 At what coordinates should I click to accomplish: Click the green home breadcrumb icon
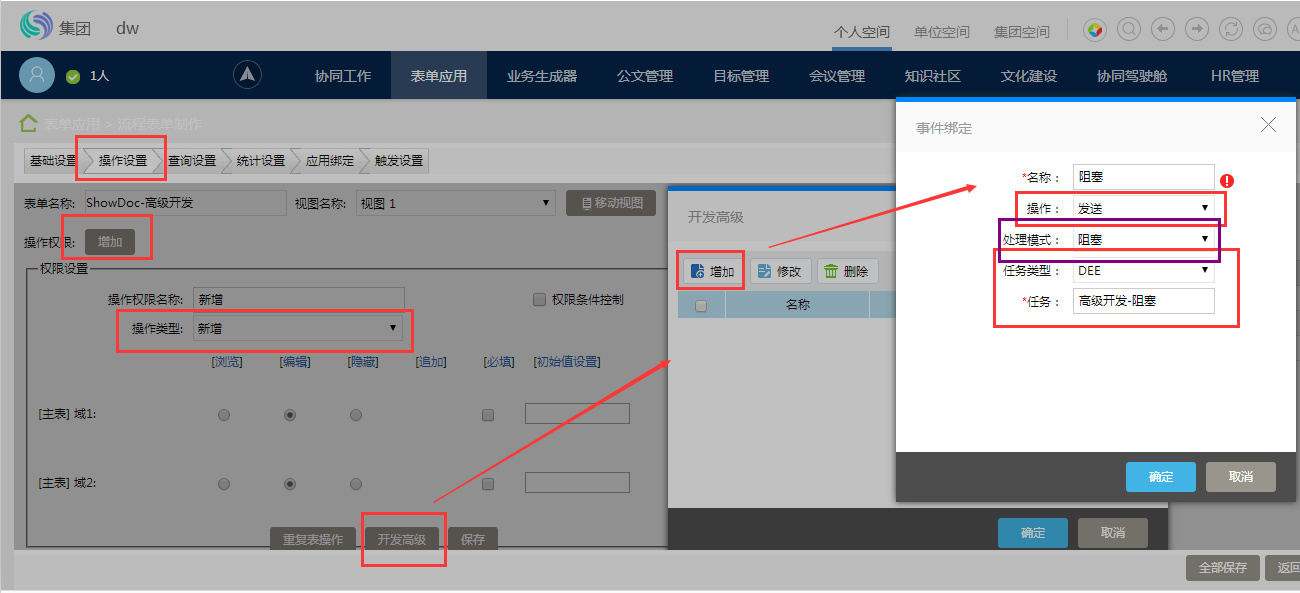click(x=29, y=124)
